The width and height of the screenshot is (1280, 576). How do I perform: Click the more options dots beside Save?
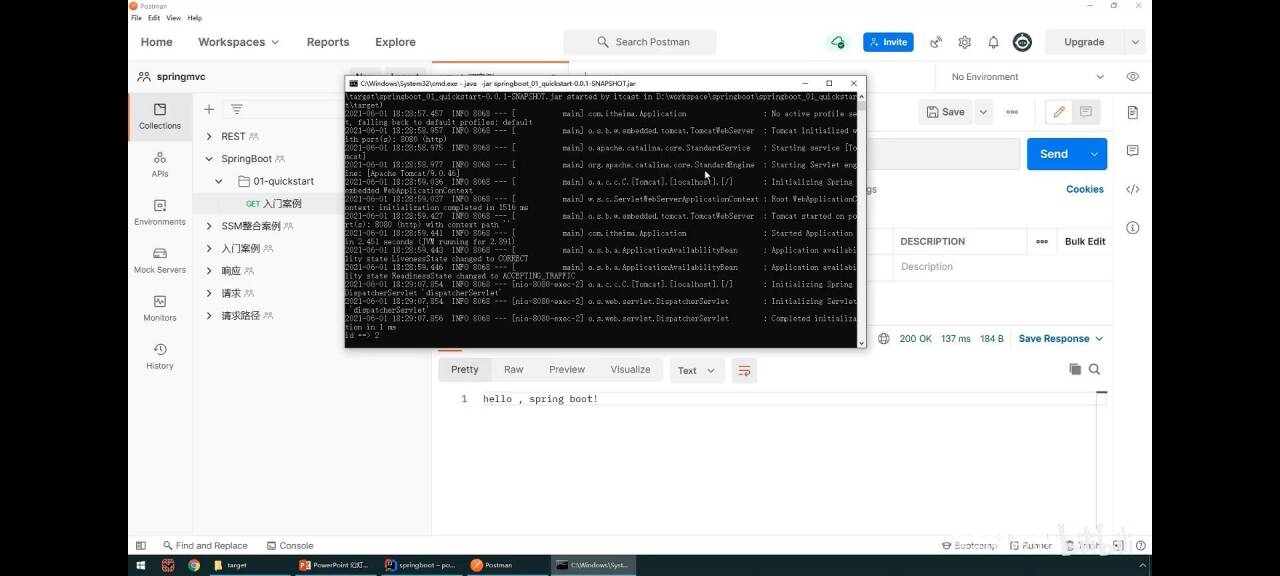pos(1012,112)
